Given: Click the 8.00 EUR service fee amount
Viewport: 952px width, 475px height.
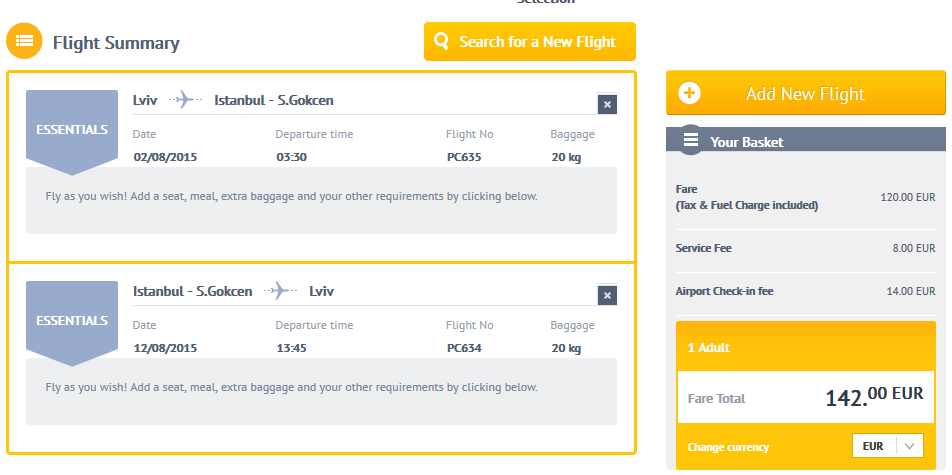Looking at the screenshot, I should pyautogui.click(x=913, y=248).
